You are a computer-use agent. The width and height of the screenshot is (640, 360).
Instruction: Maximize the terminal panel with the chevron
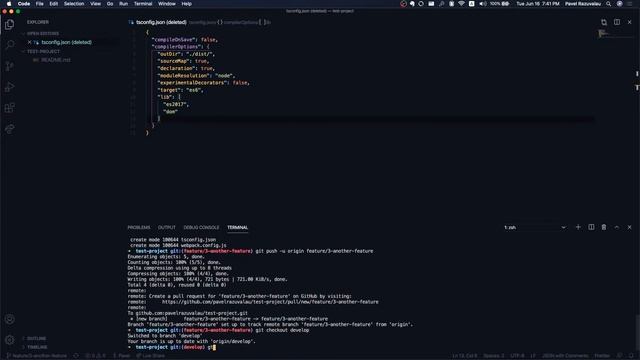pos(617,227)
